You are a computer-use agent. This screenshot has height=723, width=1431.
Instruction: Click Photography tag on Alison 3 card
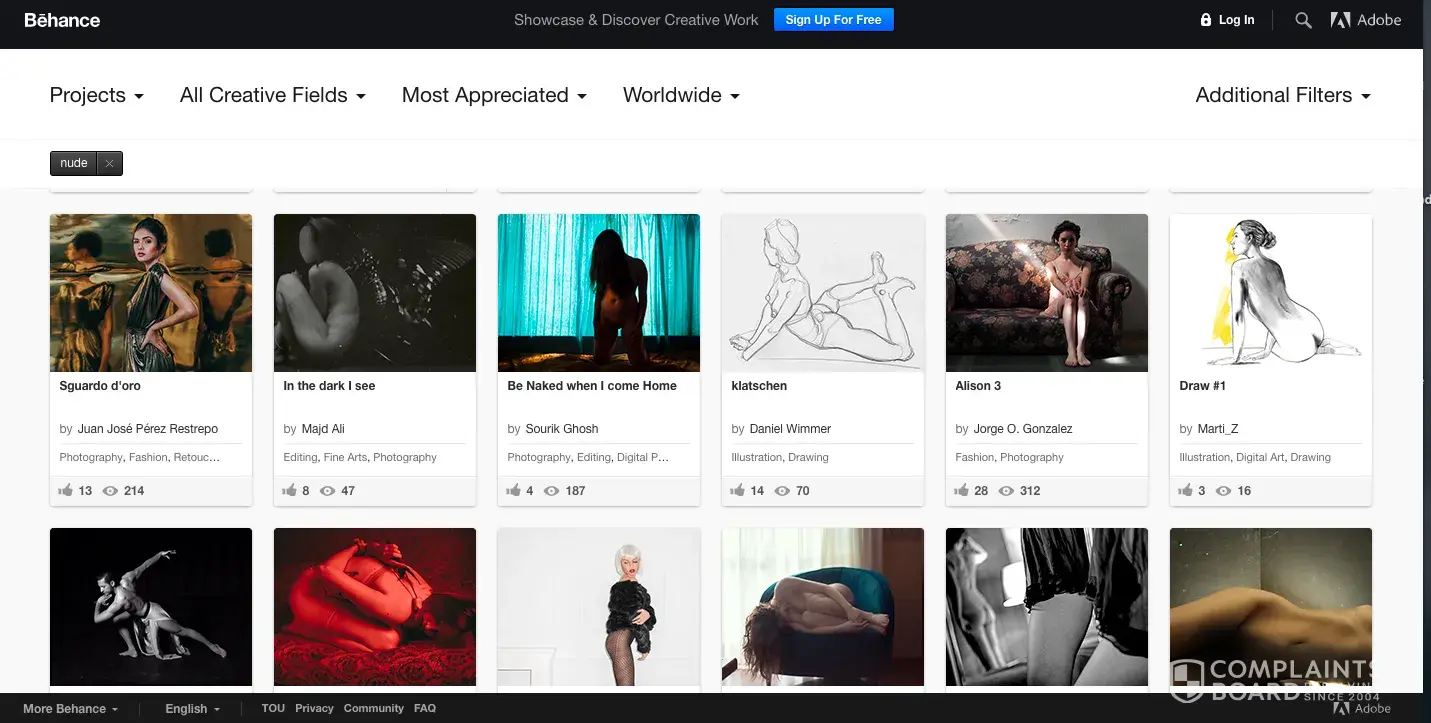1032,457
